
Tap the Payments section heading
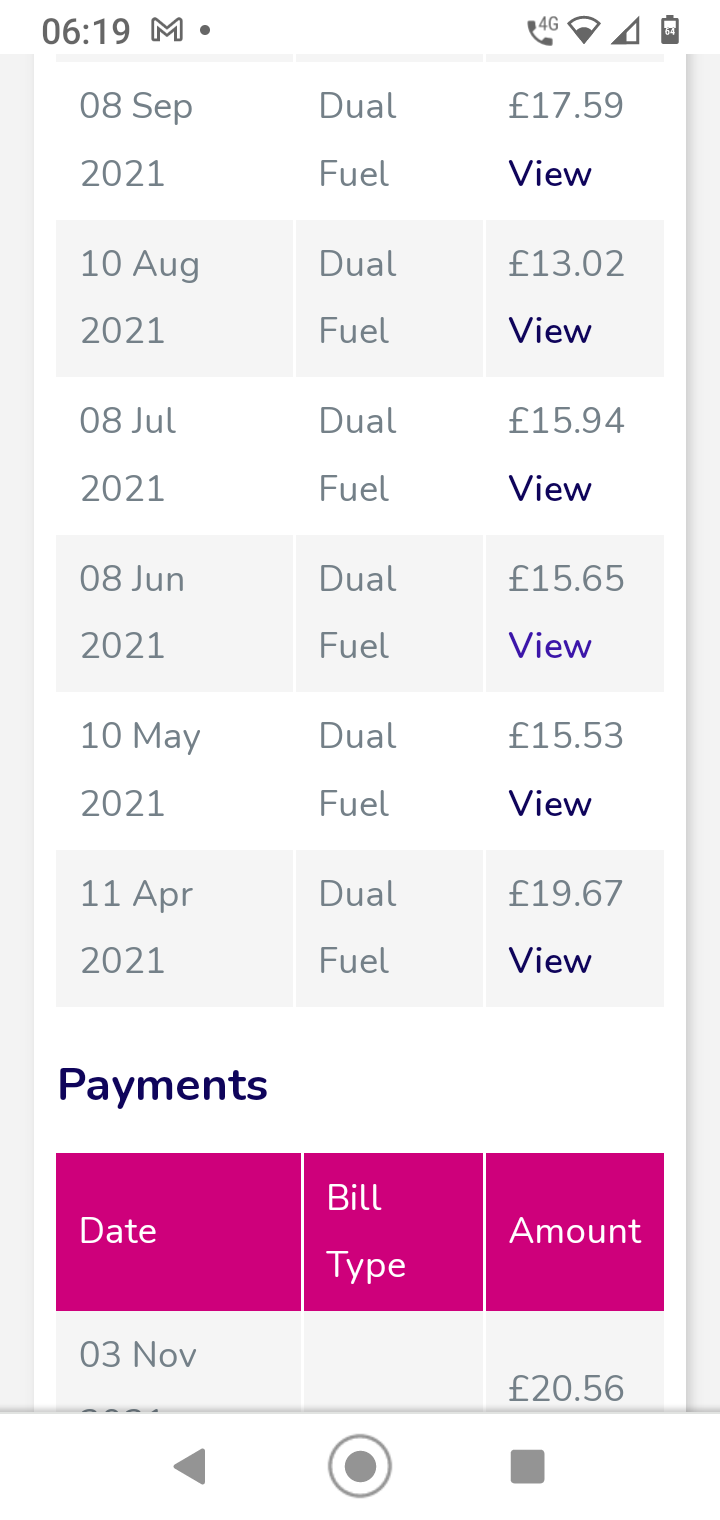pos(163,1085)
